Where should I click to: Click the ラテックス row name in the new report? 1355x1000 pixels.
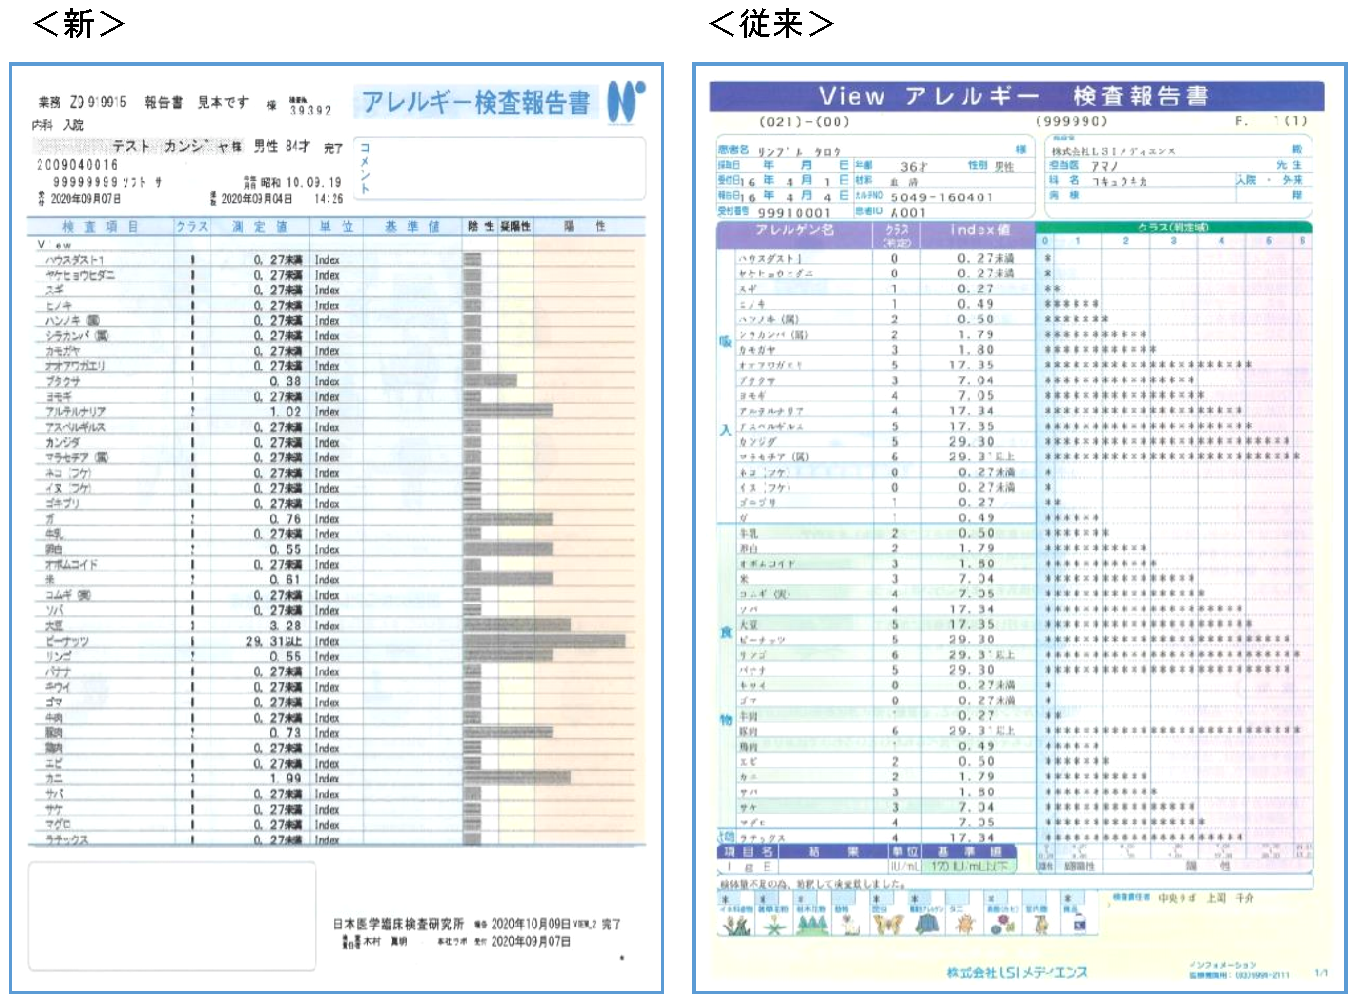[67, 840]
